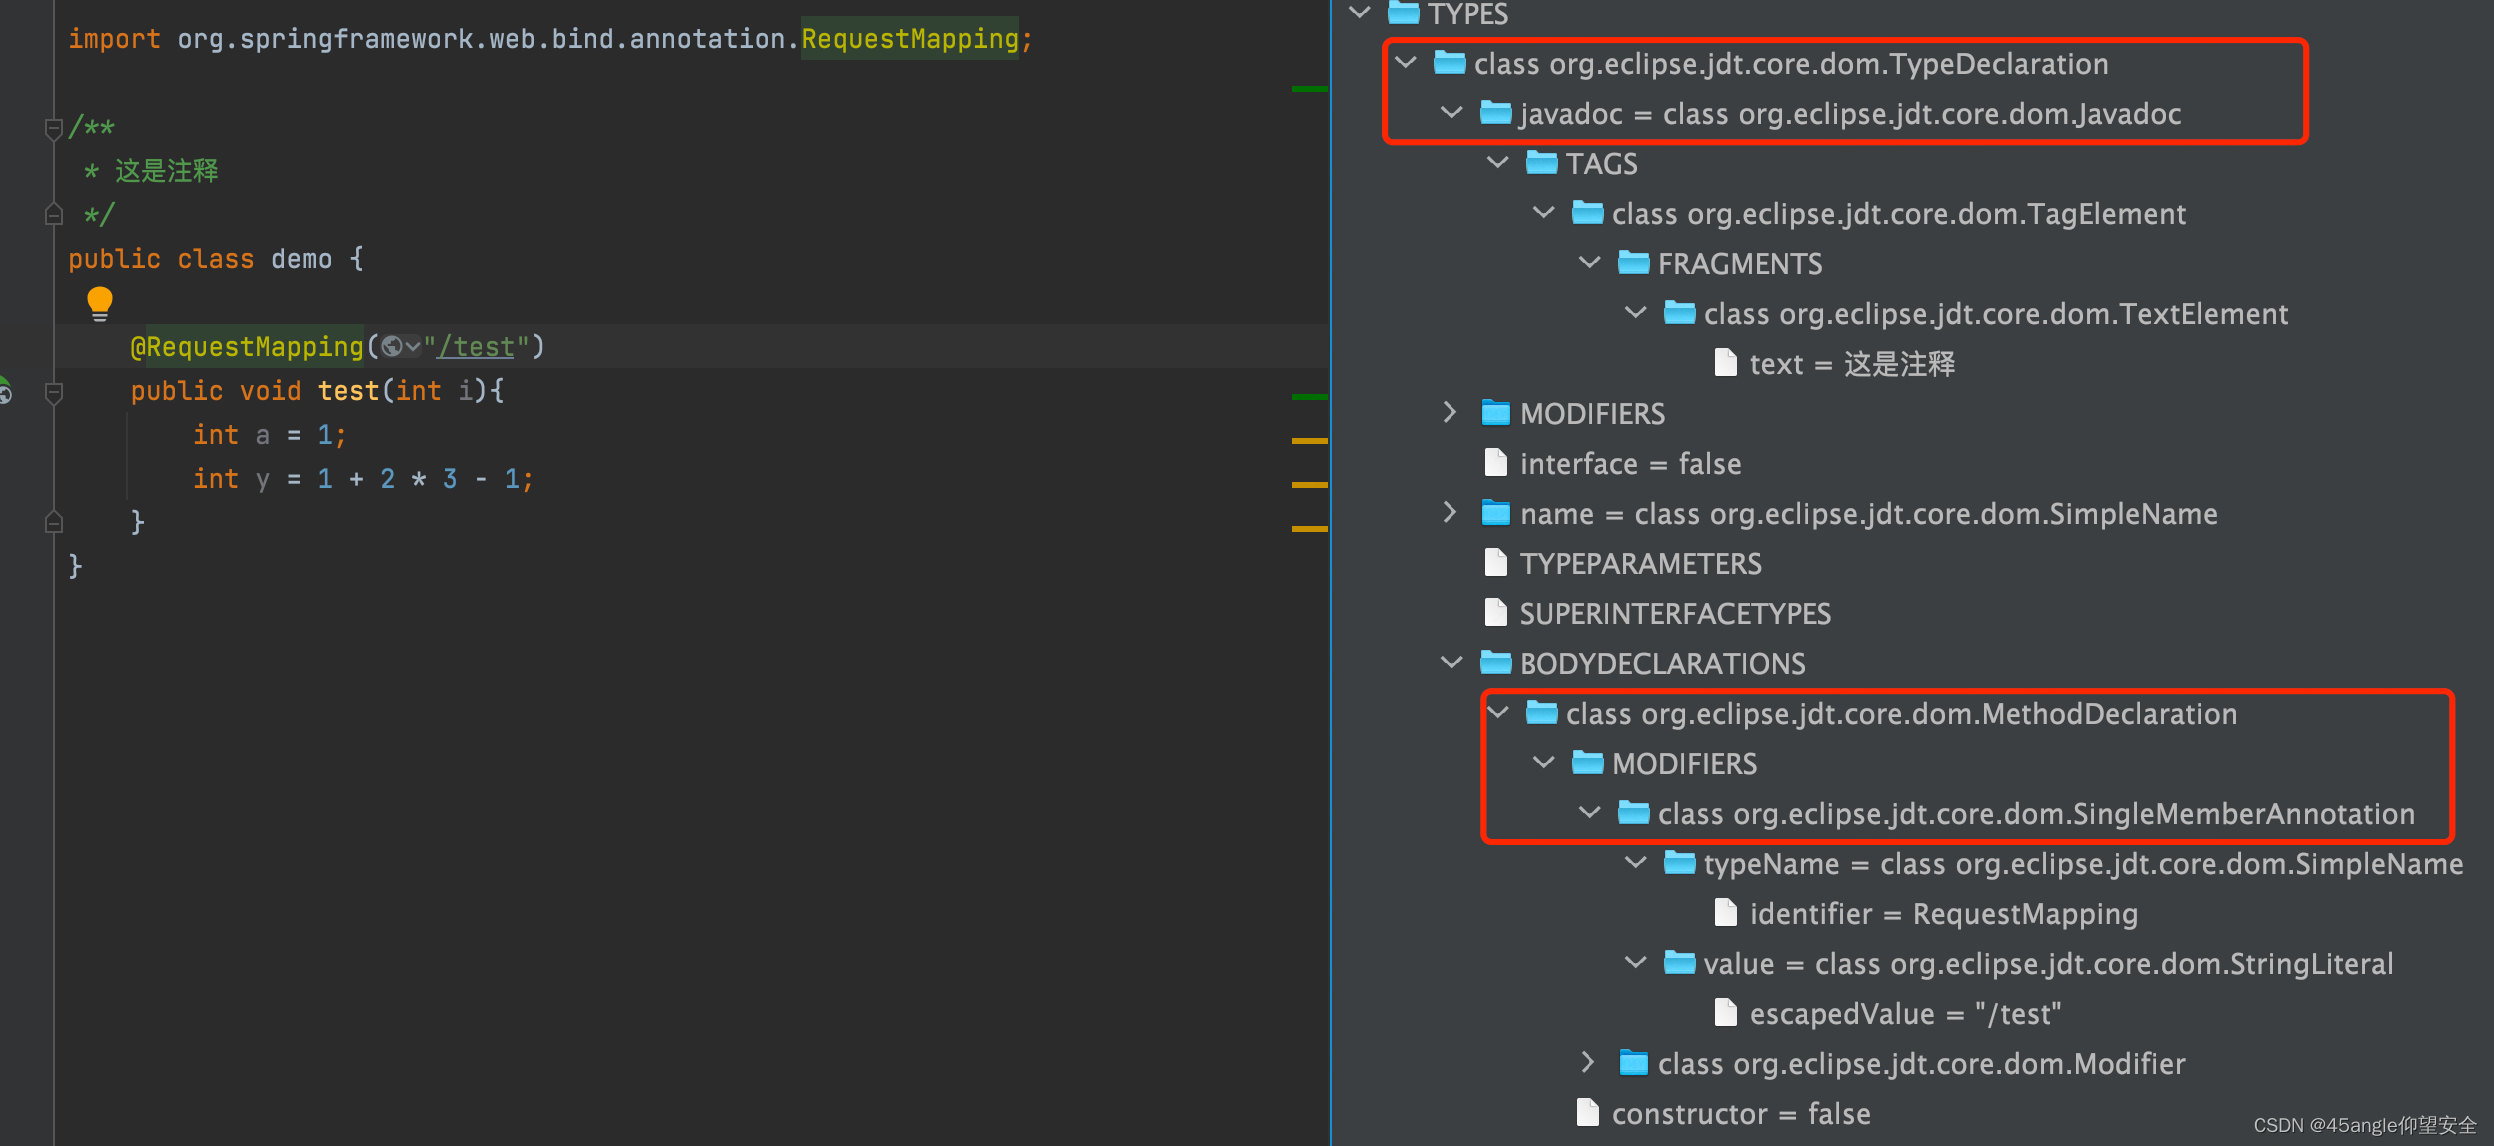Click the globe URL icon inside @RequestMapping
This screenshot has width=2494, height=1146.
[x=392, y=346]
